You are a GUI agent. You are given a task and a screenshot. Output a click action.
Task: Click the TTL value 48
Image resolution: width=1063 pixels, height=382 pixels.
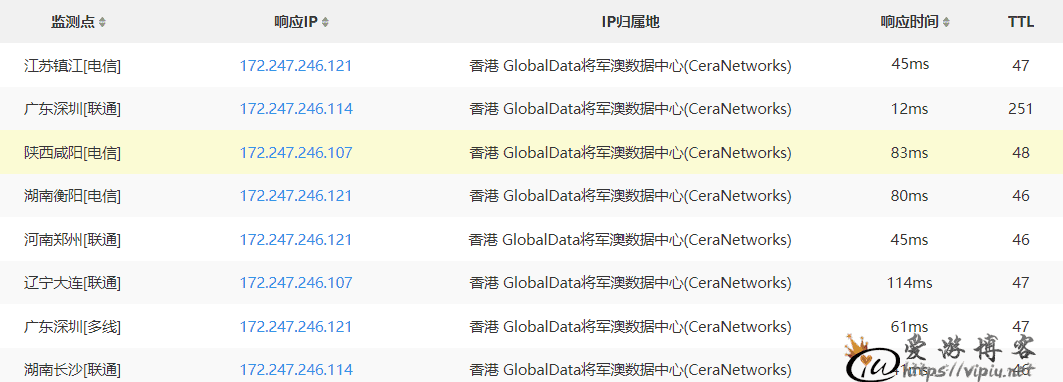click(1021, 153)
